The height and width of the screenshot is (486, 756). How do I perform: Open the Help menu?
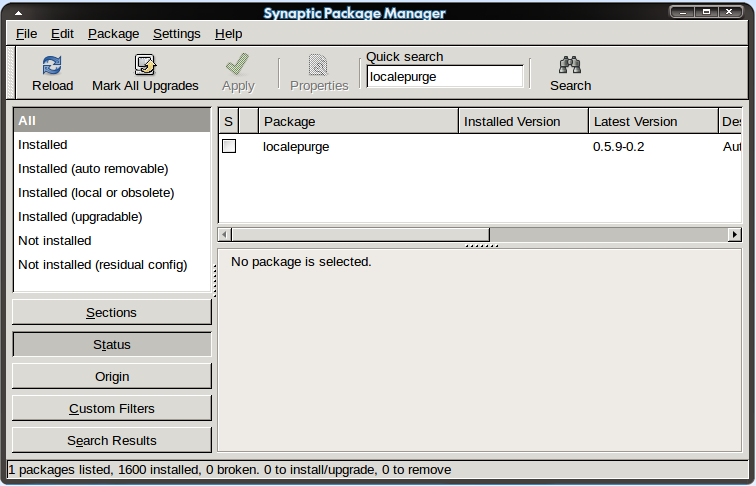pyautogui.click(x=229, y=34)
